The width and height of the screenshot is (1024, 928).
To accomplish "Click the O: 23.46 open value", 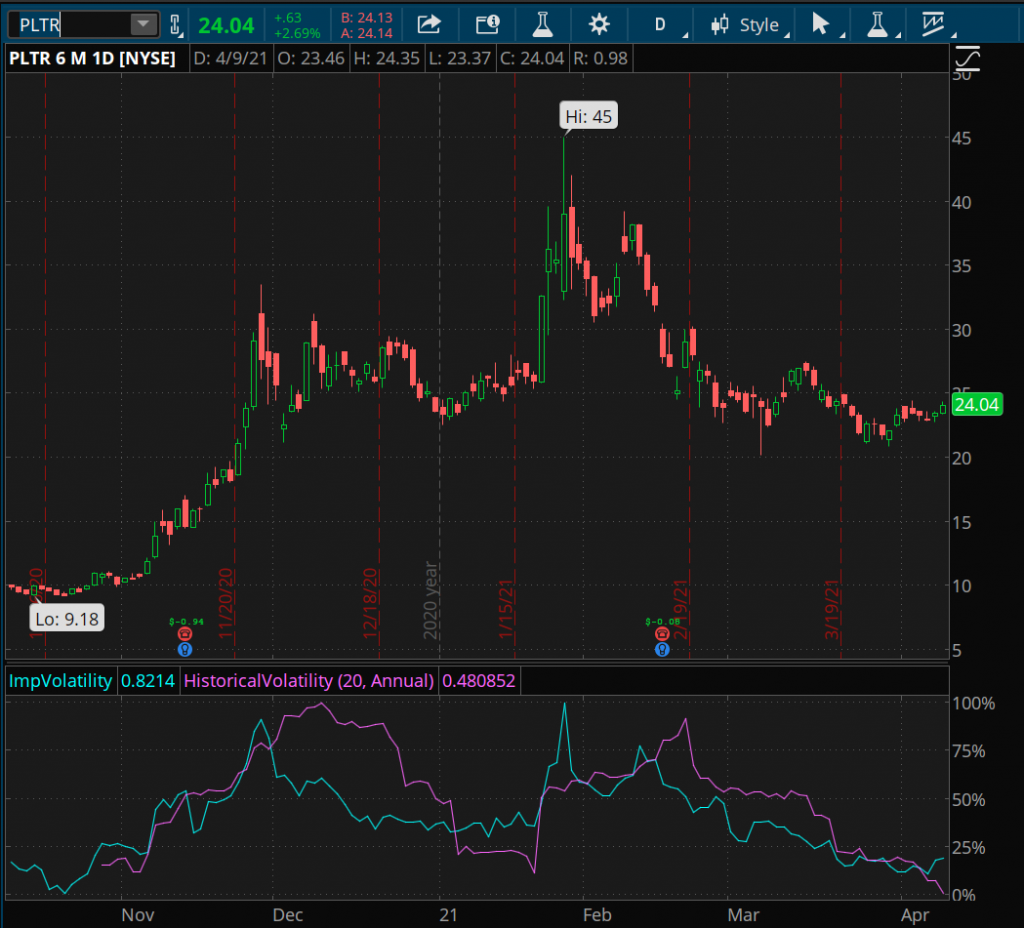I will pos(311,59).
